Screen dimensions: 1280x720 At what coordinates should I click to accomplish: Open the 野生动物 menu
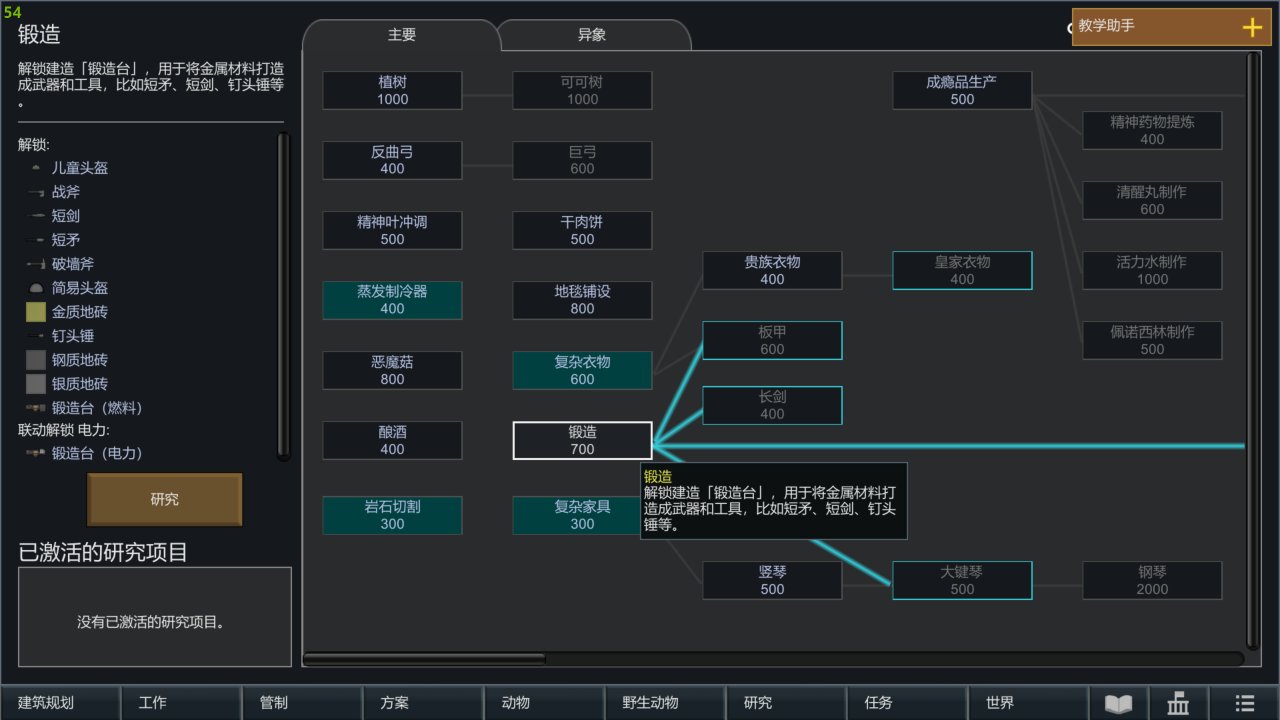tap(665, 703)
